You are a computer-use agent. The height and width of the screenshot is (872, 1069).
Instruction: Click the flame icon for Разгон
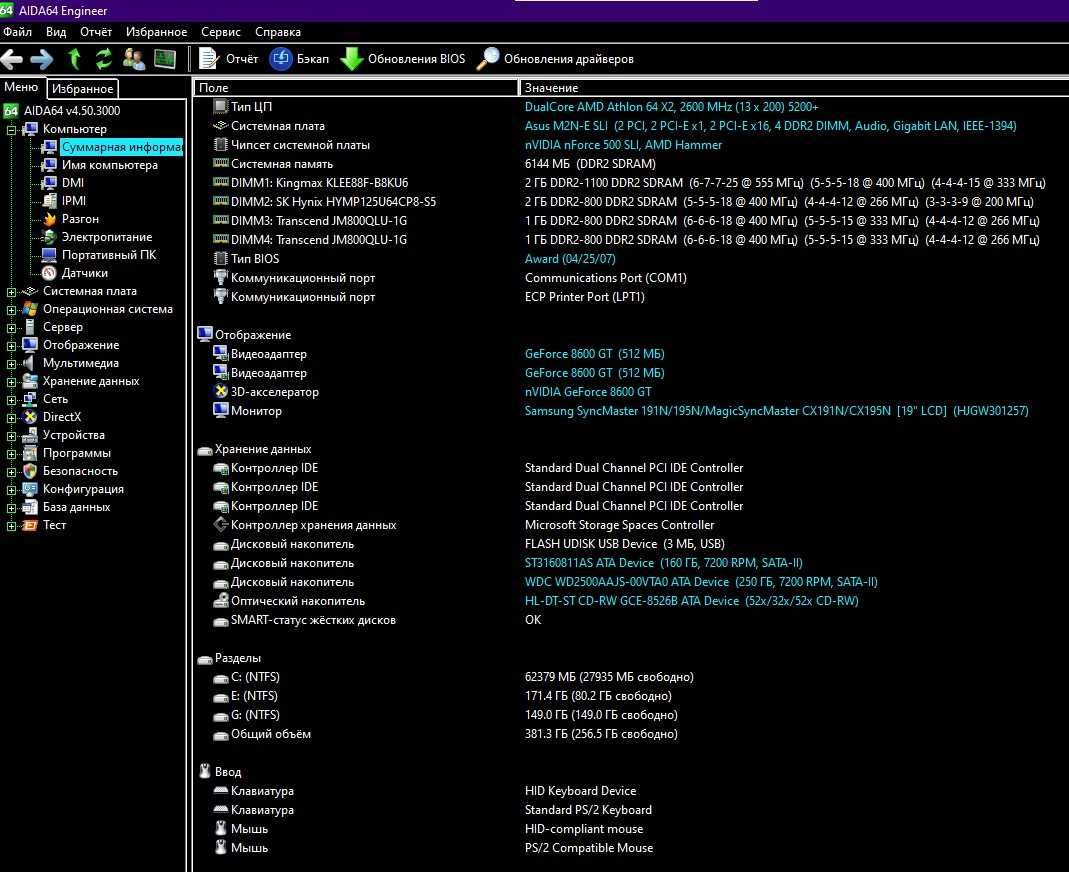[49, 219]
